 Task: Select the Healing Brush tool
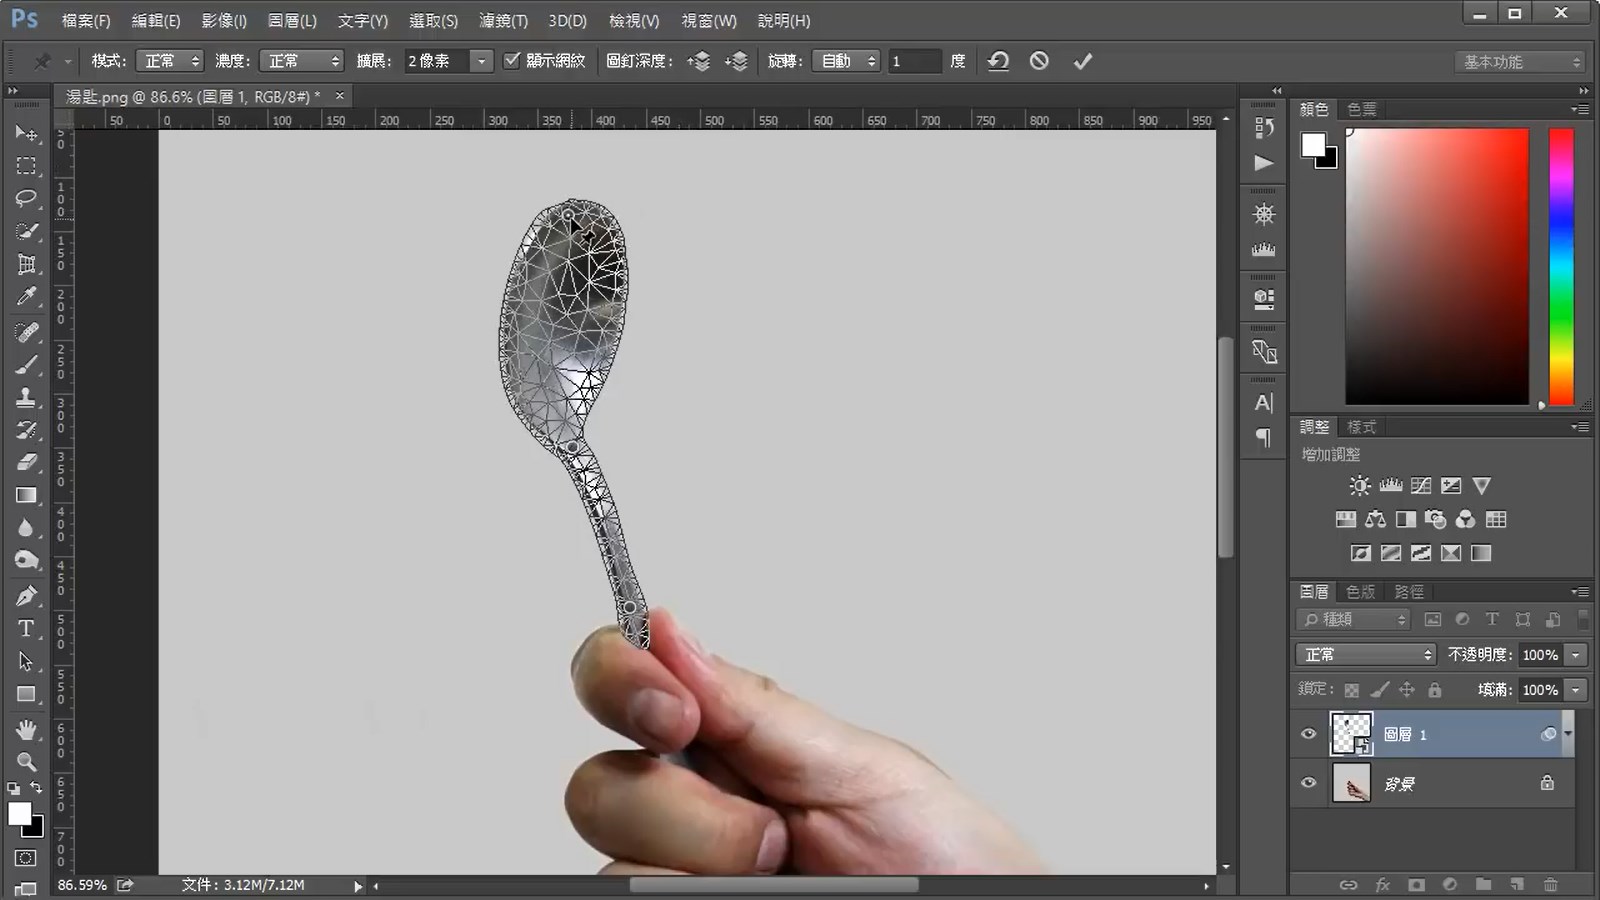[x=26, y=332]
